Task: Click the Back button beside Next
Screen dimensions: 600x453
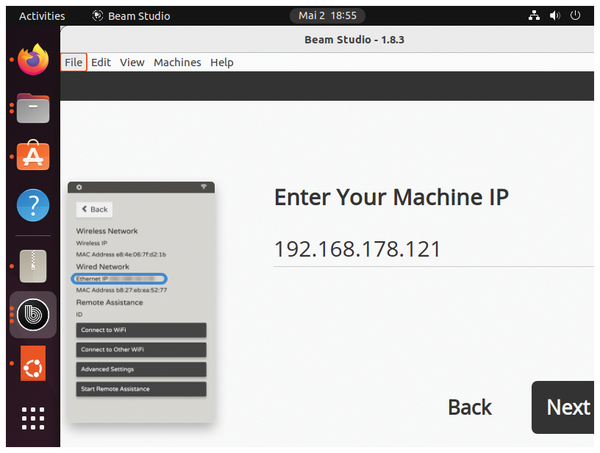Action: pyautogui.click(x=470, y=407)
